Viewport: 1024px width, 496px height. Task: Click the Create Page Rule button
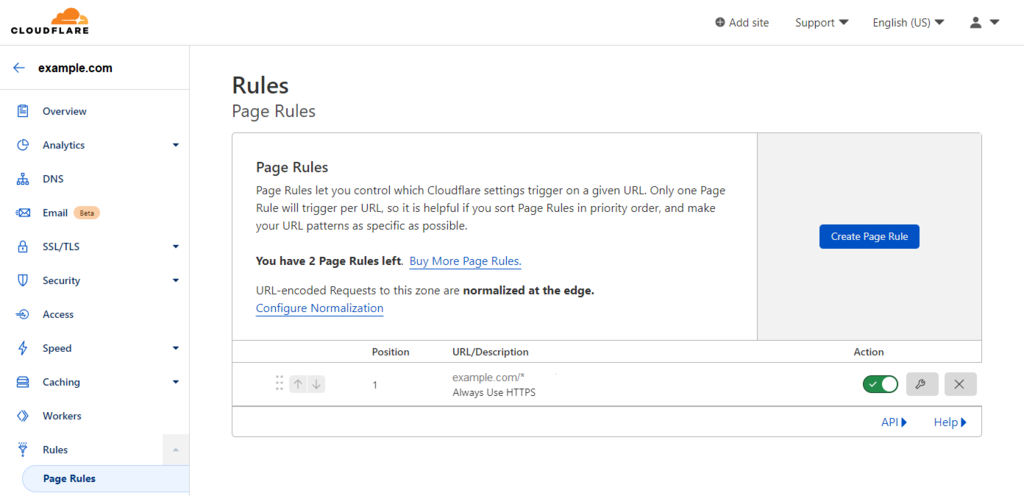pos(869,236)
